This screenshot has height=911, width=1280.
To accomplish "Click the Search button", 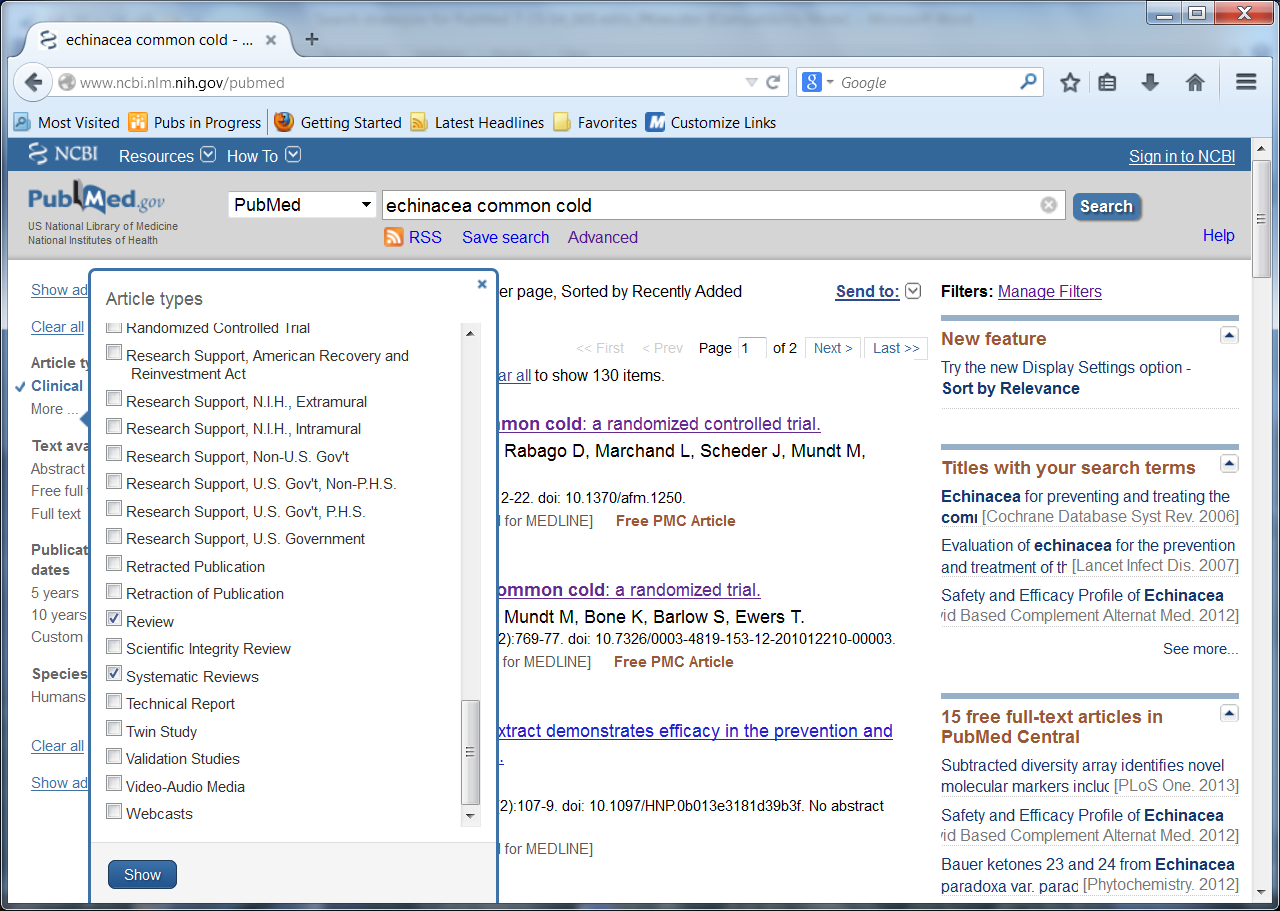I will (x=1106, y=207).
